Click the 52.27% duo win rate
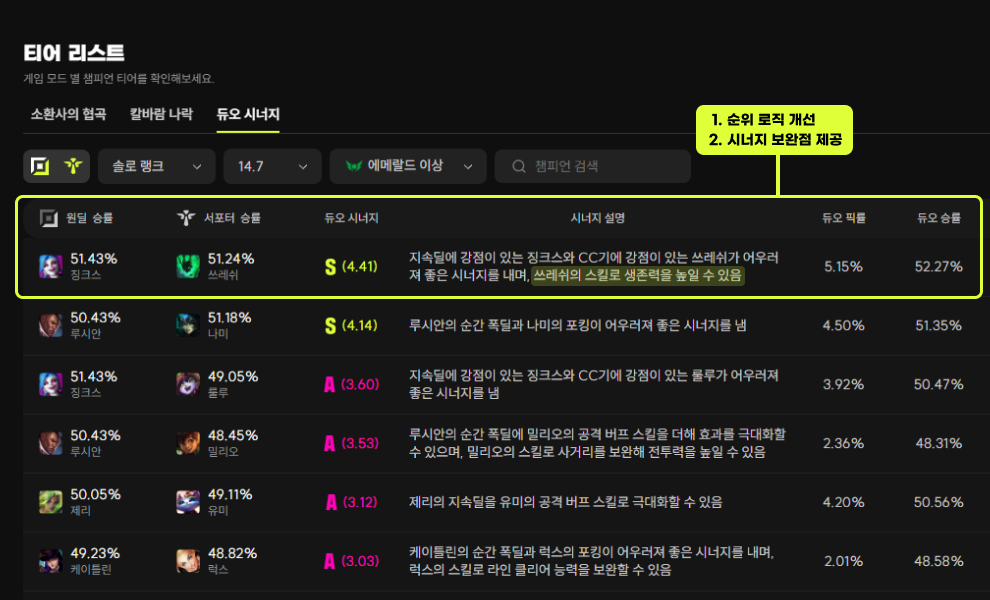This screenshot has height=600, width=990. pos(939,267)
